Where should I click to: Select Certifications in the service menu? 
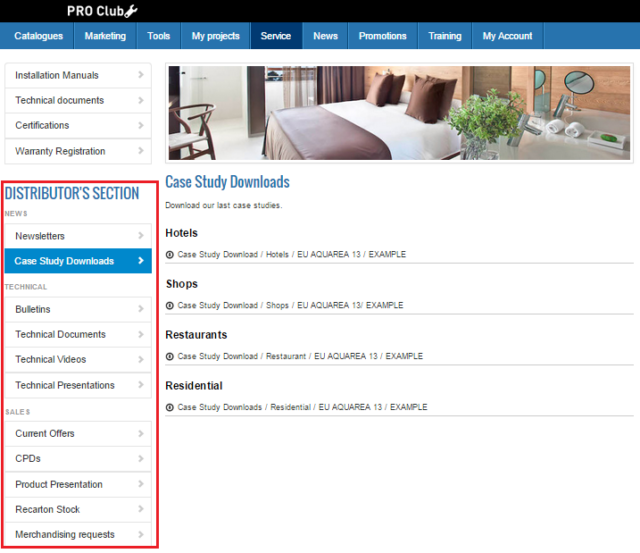click(x=42, y=126)
